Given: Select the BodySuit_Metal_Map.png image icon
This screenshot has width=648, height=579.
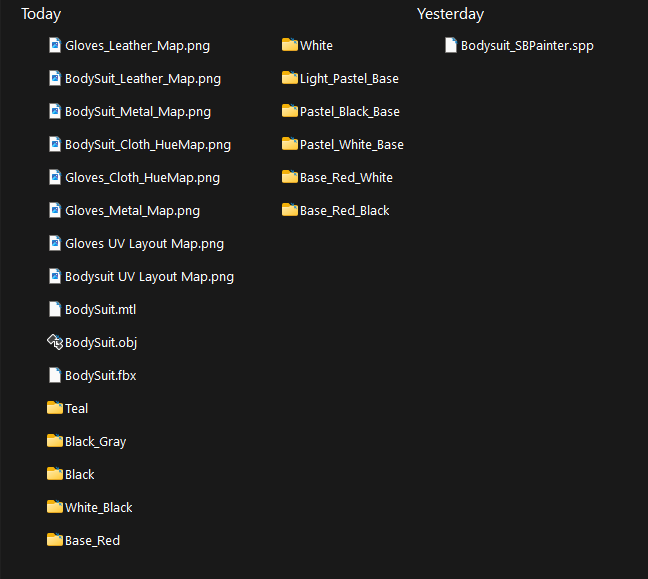Looking at the screenshot, I should [x=55, y=111].
